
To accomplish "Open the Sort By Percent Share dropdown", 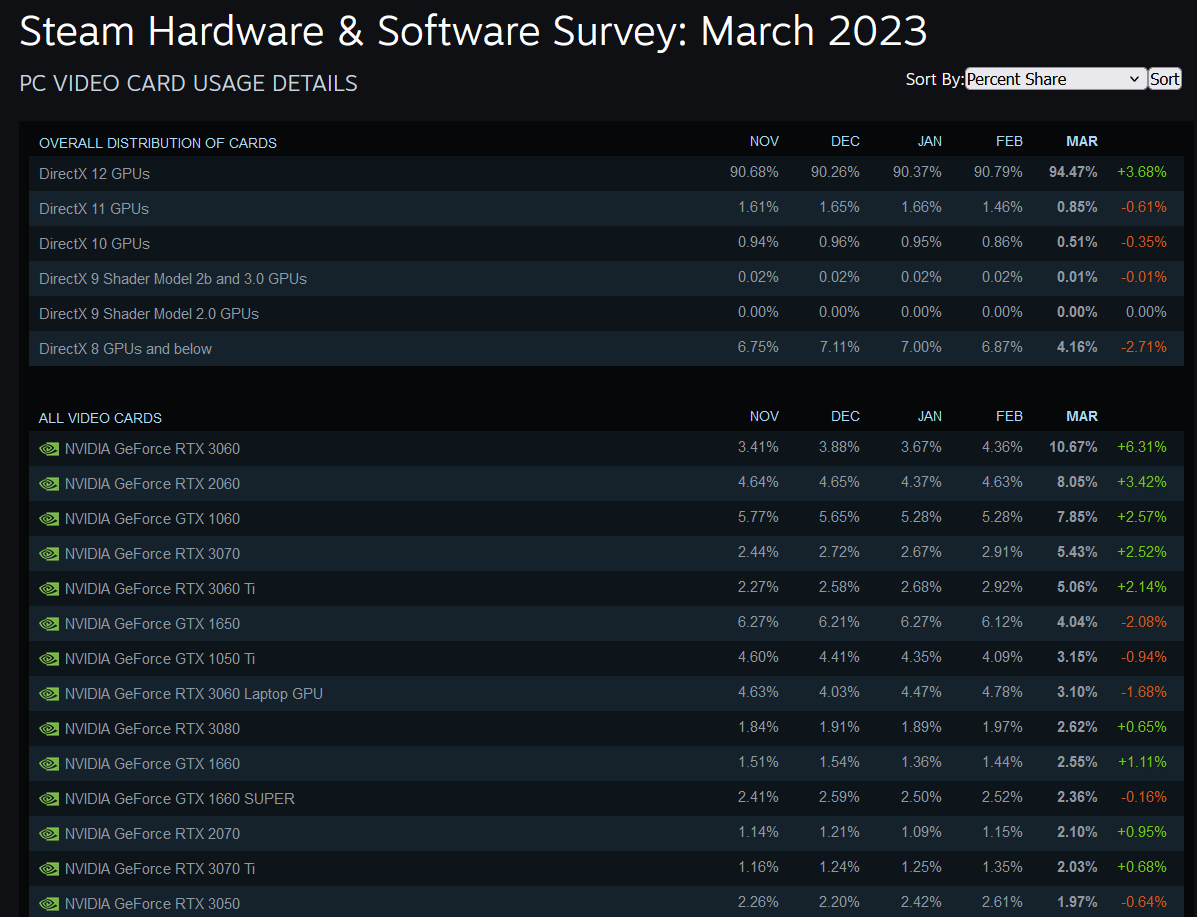I will (x=1056, y=79).
